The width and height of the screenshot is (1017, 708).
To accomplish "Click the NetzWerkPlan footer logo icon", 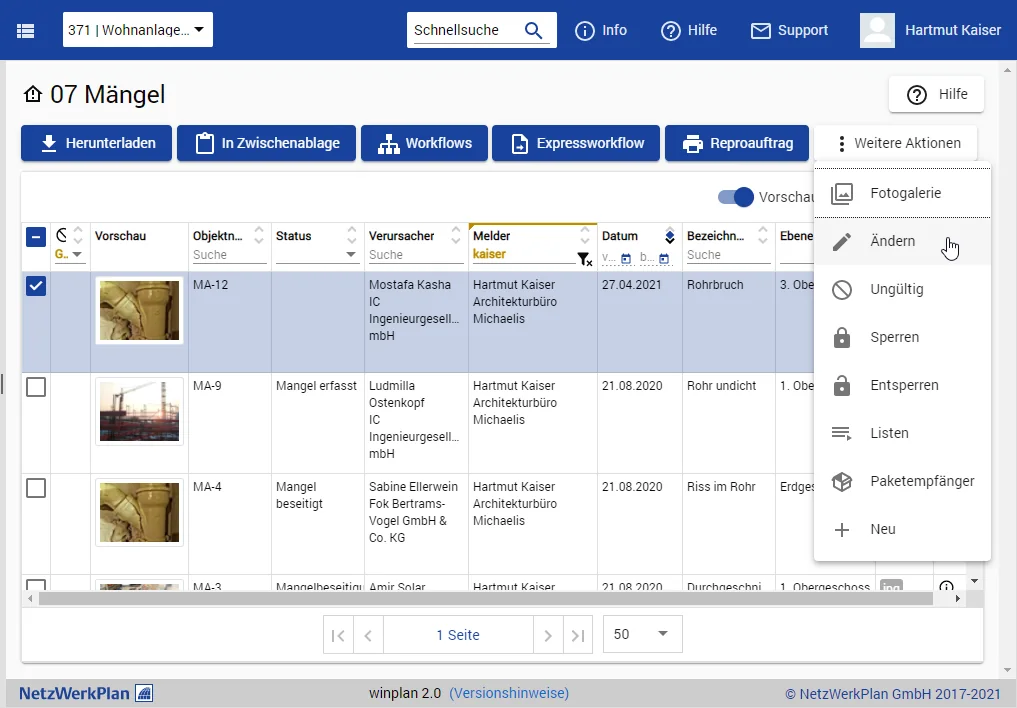I will [x=144, y=693].
